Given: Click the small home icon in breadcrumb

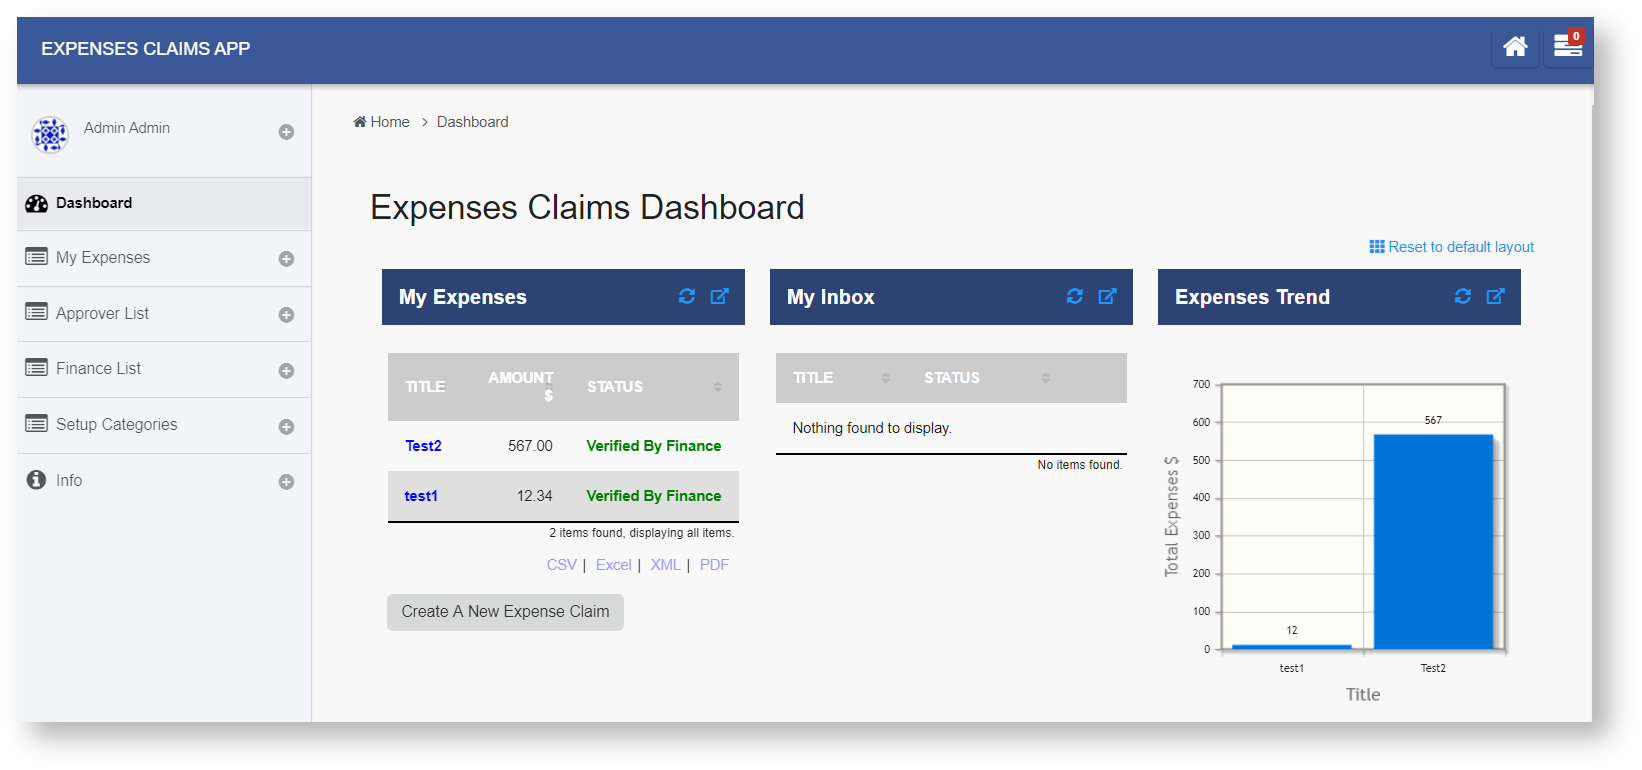Looking at the screenshot, I should point(360,122).
